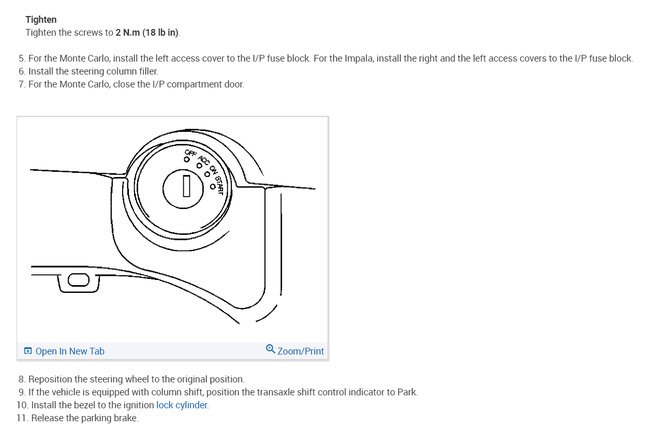Click step 6 Install the steering column filler
The width and height of the screenshot is (650, 429).
(88, 71)
